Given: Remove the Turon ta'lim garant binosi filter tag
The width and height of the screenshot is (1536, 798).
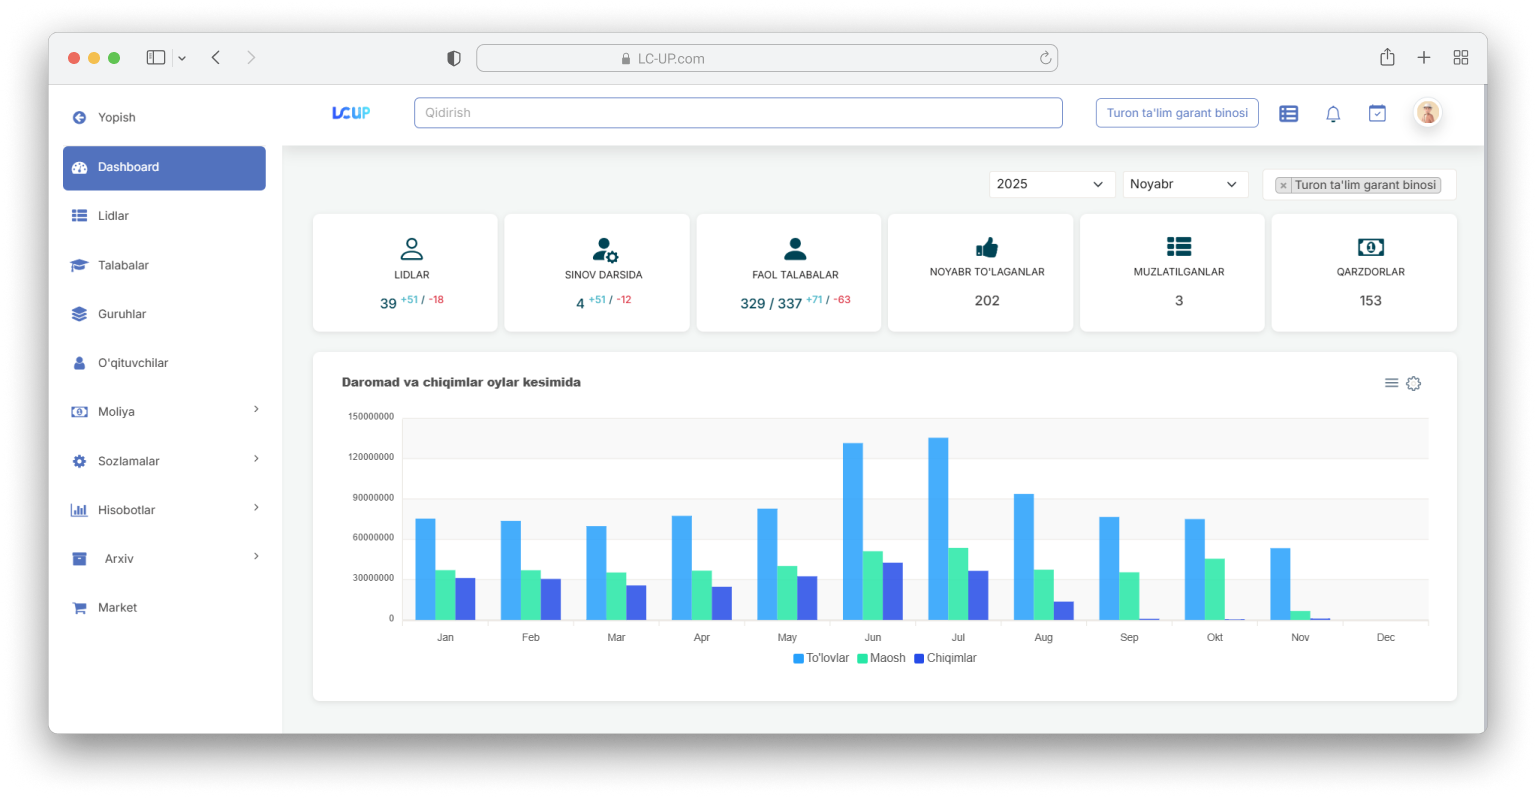Looking at the screenshot, I should tap(1283, 186).
